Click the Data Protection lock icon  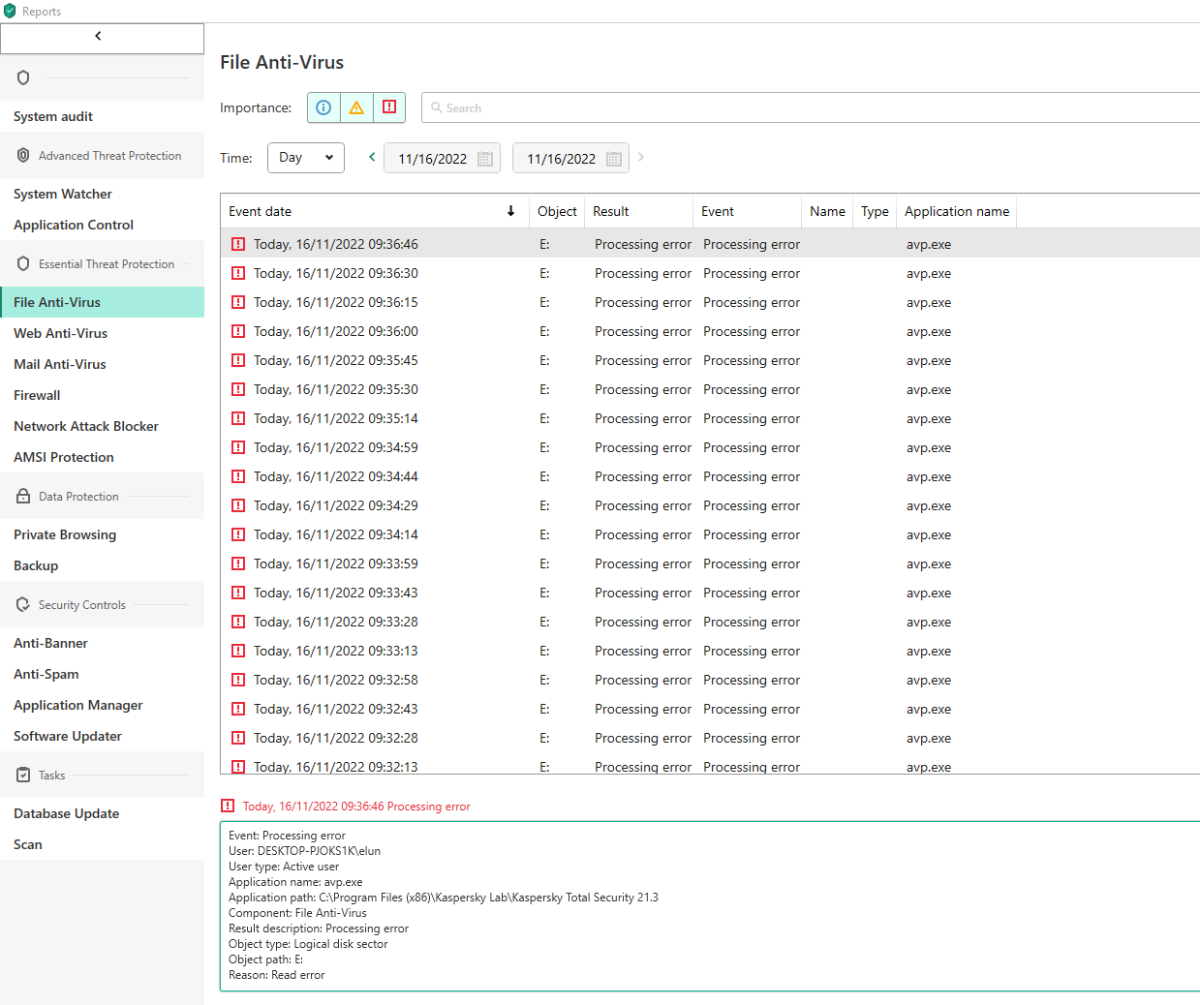pos(23,497)
